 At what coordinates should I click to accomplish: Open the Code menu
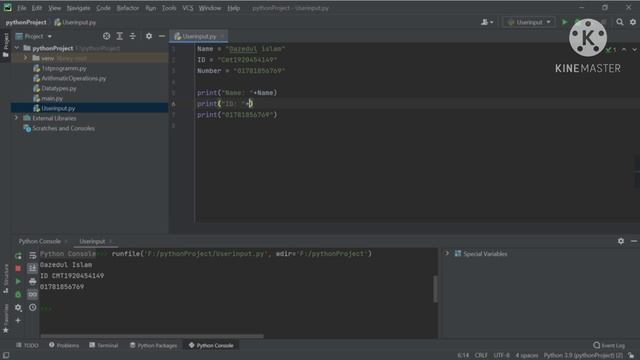click(103, 8)
